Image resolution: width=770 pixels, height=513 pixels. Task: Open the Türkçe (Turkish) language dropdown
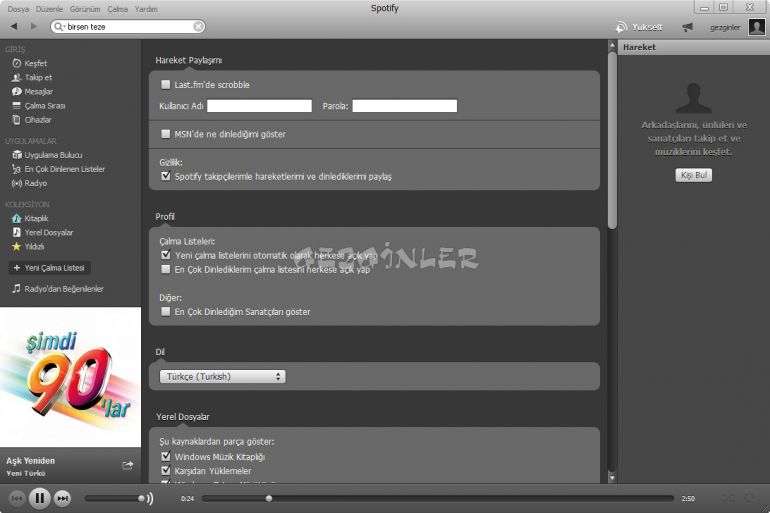tap(222, 377)
